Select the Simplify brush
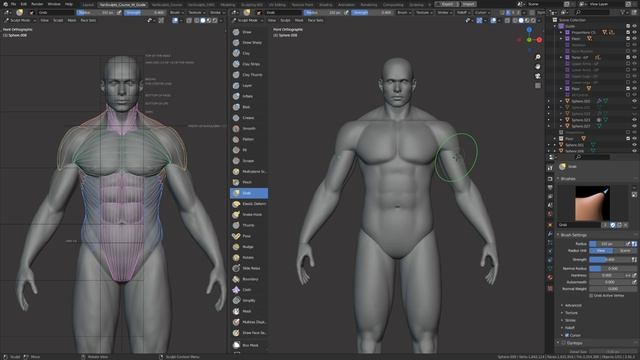Viewport: 640px width, 360px height. pos(249,300)
